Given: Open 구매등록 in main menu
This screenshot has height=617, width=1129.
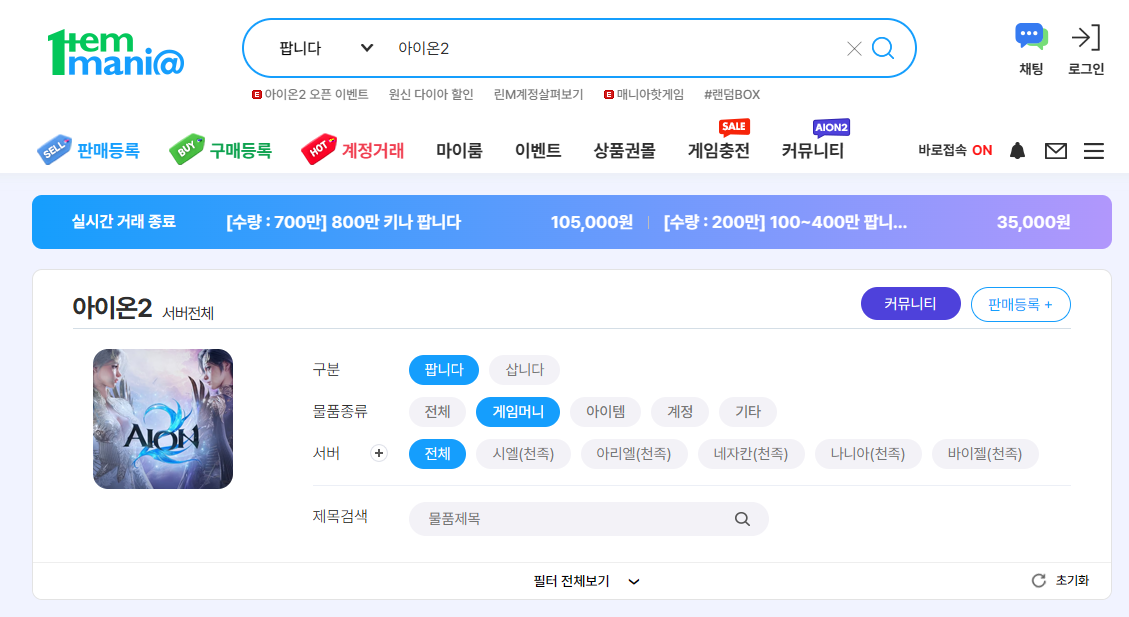Looking at the screenshot, I should [240, 150].
